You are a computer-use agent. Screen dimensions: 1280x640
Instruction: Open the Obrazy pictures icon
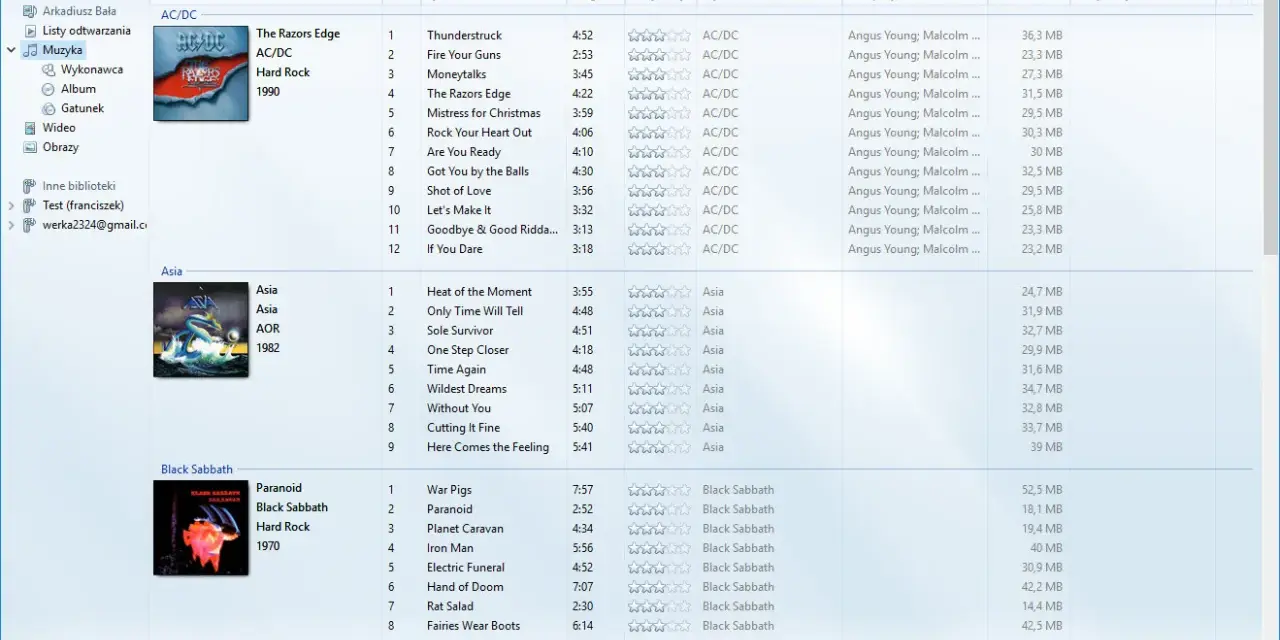(x=31, y=147)
